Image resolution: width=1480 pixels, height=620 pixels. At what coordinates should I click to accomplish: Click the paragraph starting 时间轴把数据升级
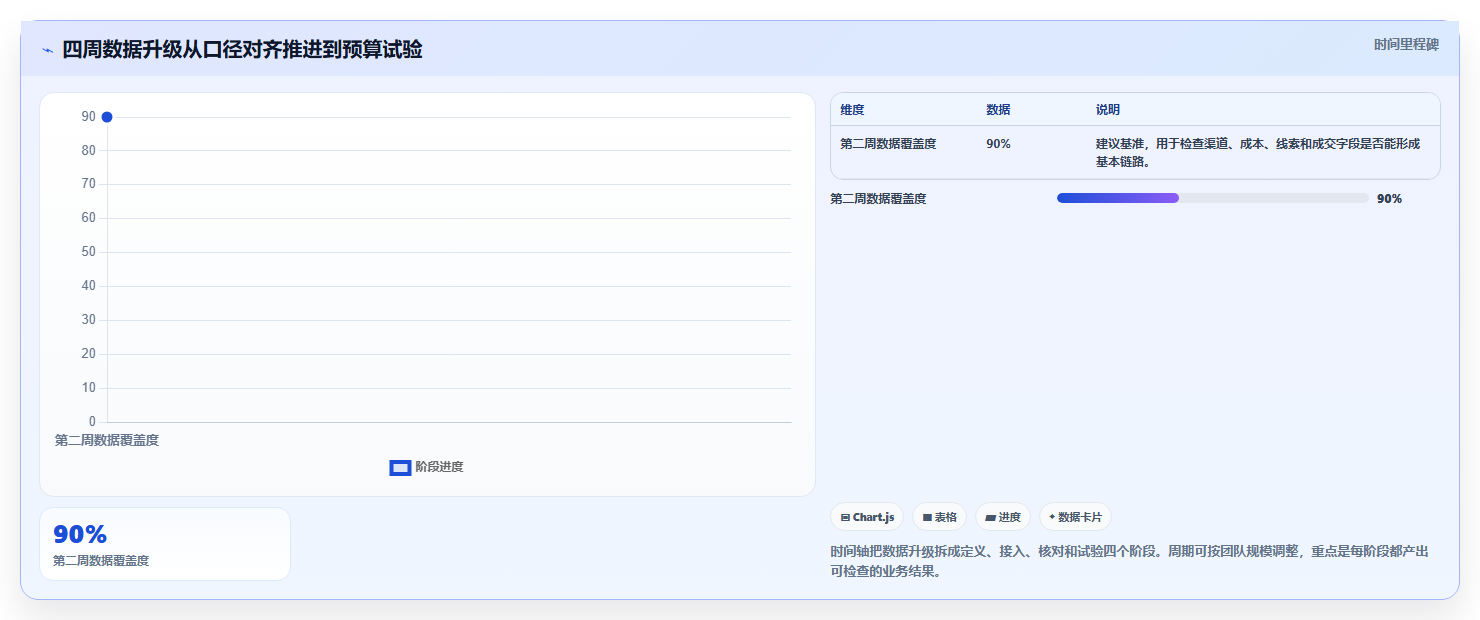point(1129,562)
